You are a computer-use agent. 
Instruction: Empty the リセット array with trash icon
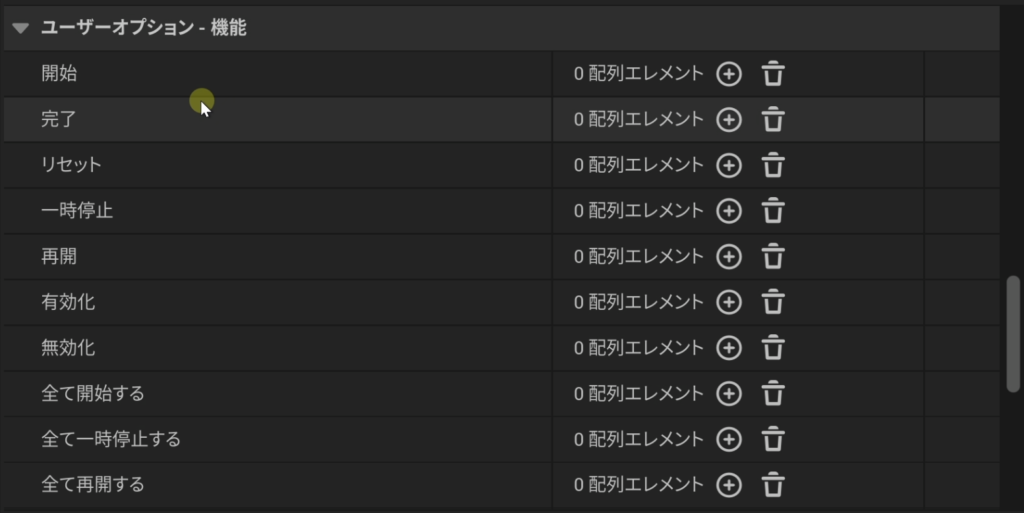pyautogui.click(x=773, y=165)
